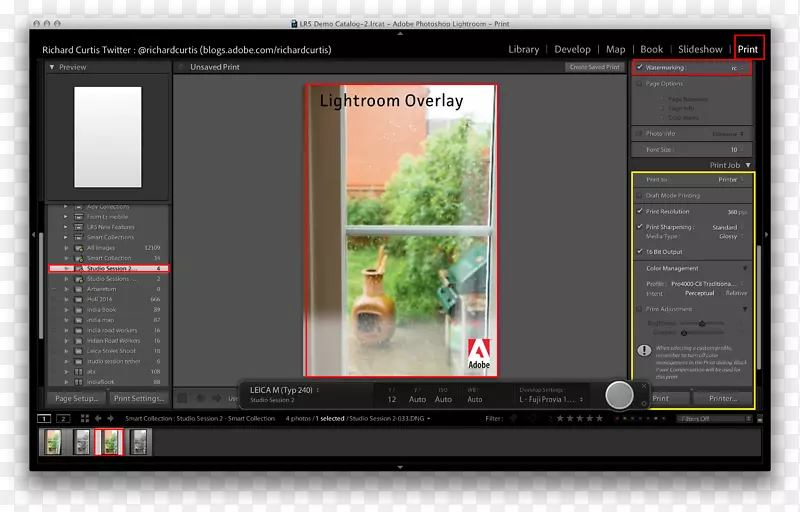Toggle the Print Resolution checkbox
800x512 pixels.
639,211
